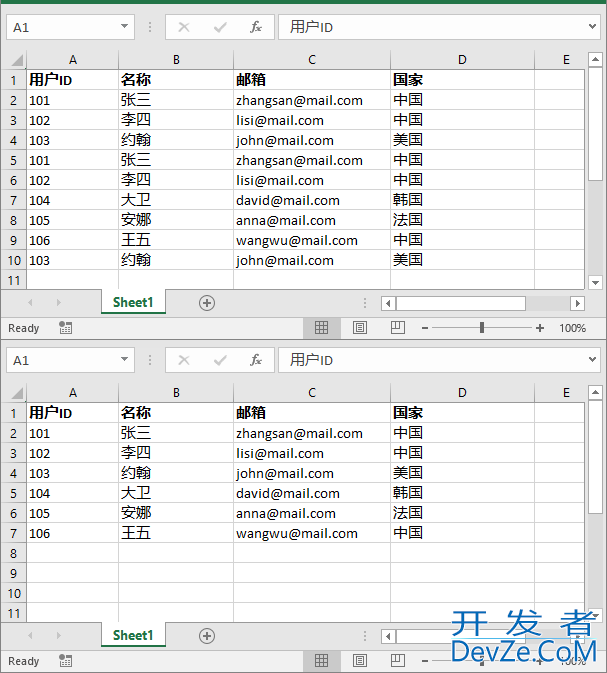Screen dimensions: 607x673
Task: Click bottom window horizontal scroll left arrow
Action: tap(388, 637)
